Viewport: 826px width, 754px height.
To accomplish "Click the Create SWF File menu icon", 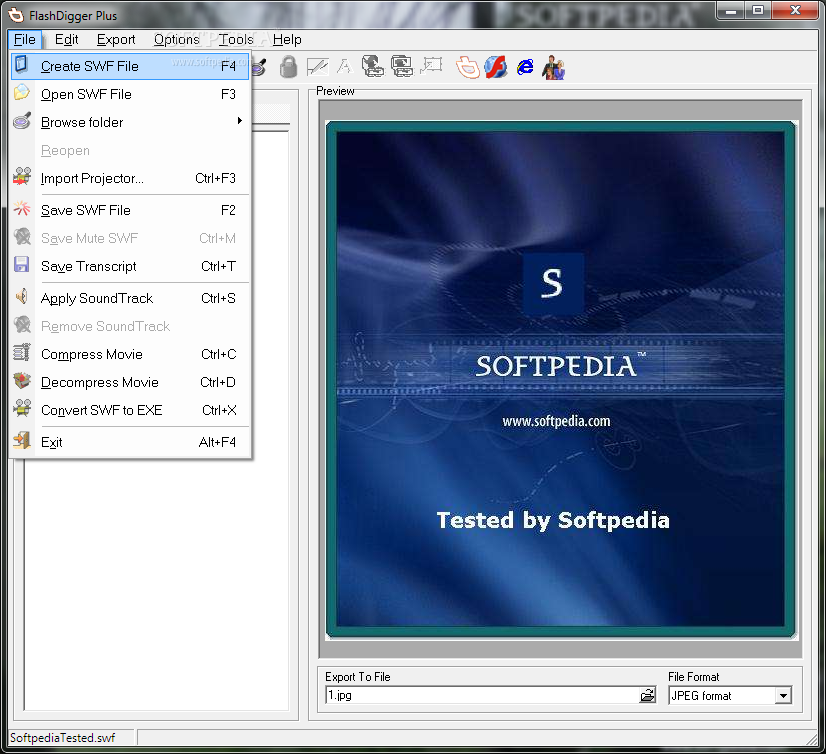I will (x=22, y=65).
